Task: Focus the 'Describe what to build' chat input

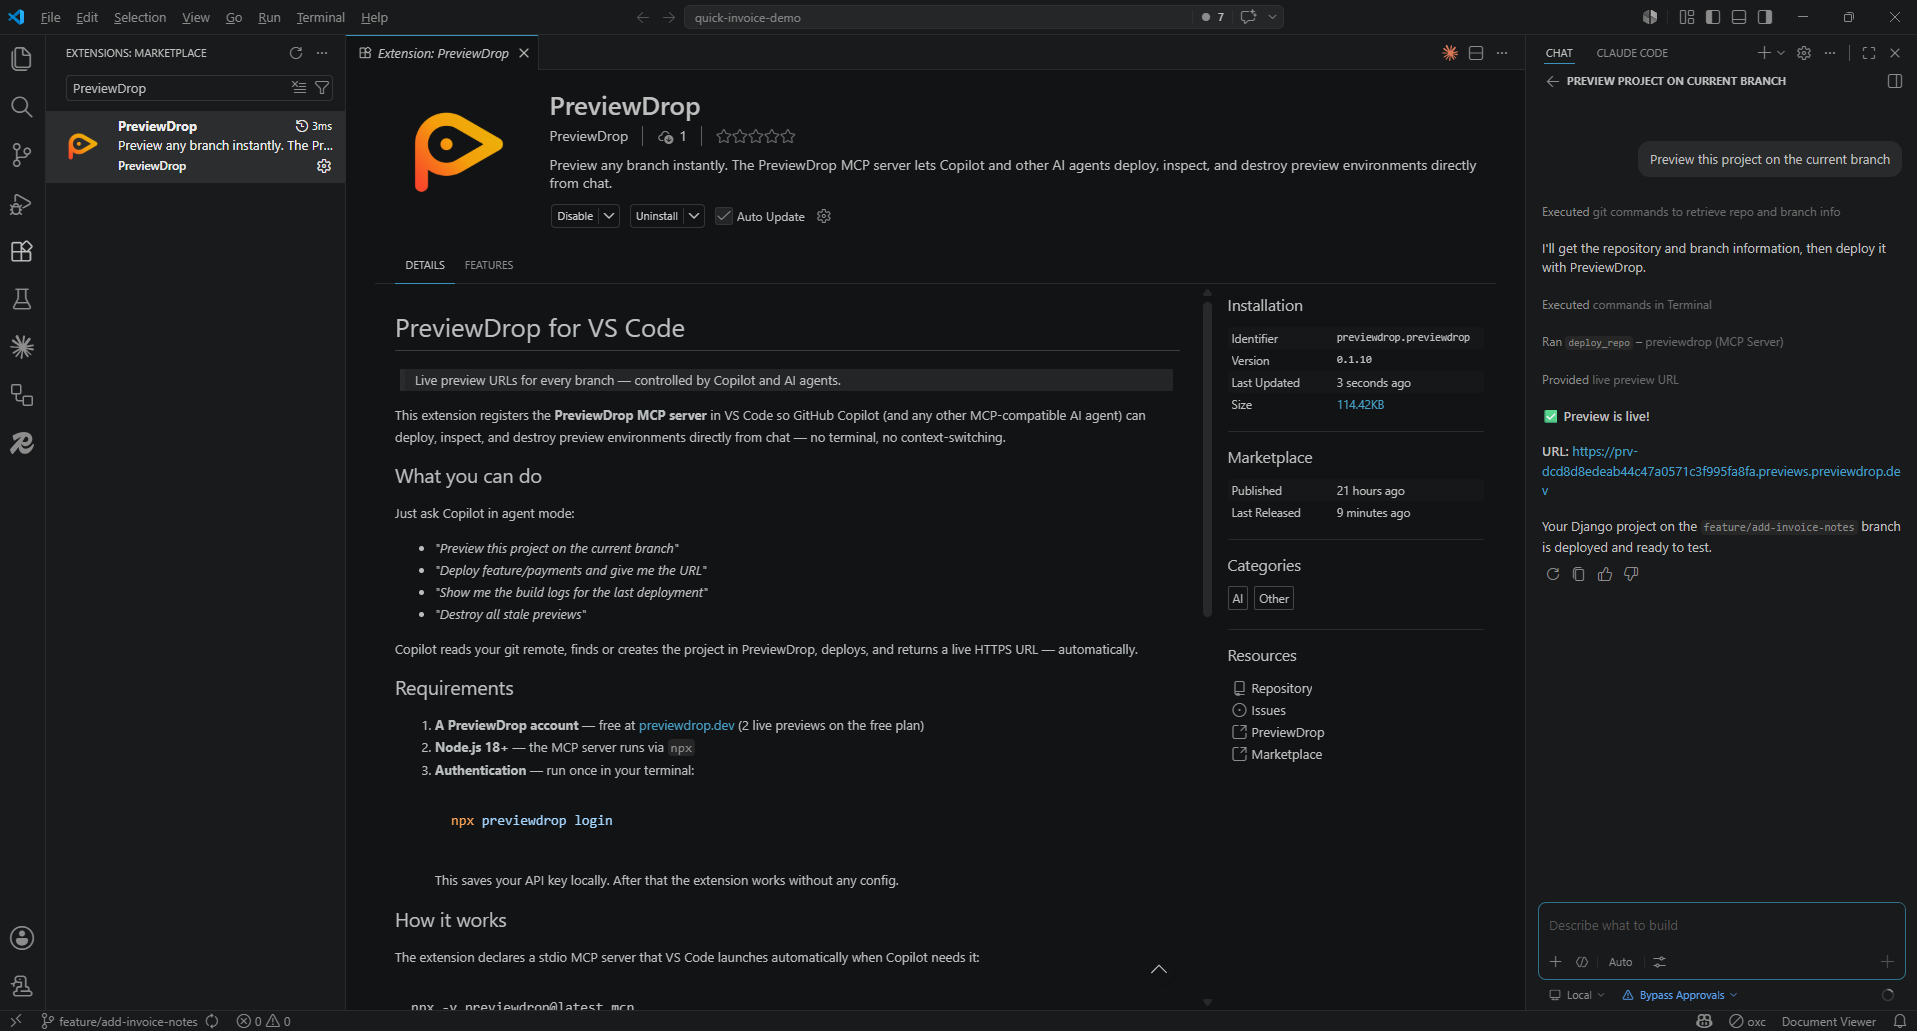Action: pos(1721,926)
